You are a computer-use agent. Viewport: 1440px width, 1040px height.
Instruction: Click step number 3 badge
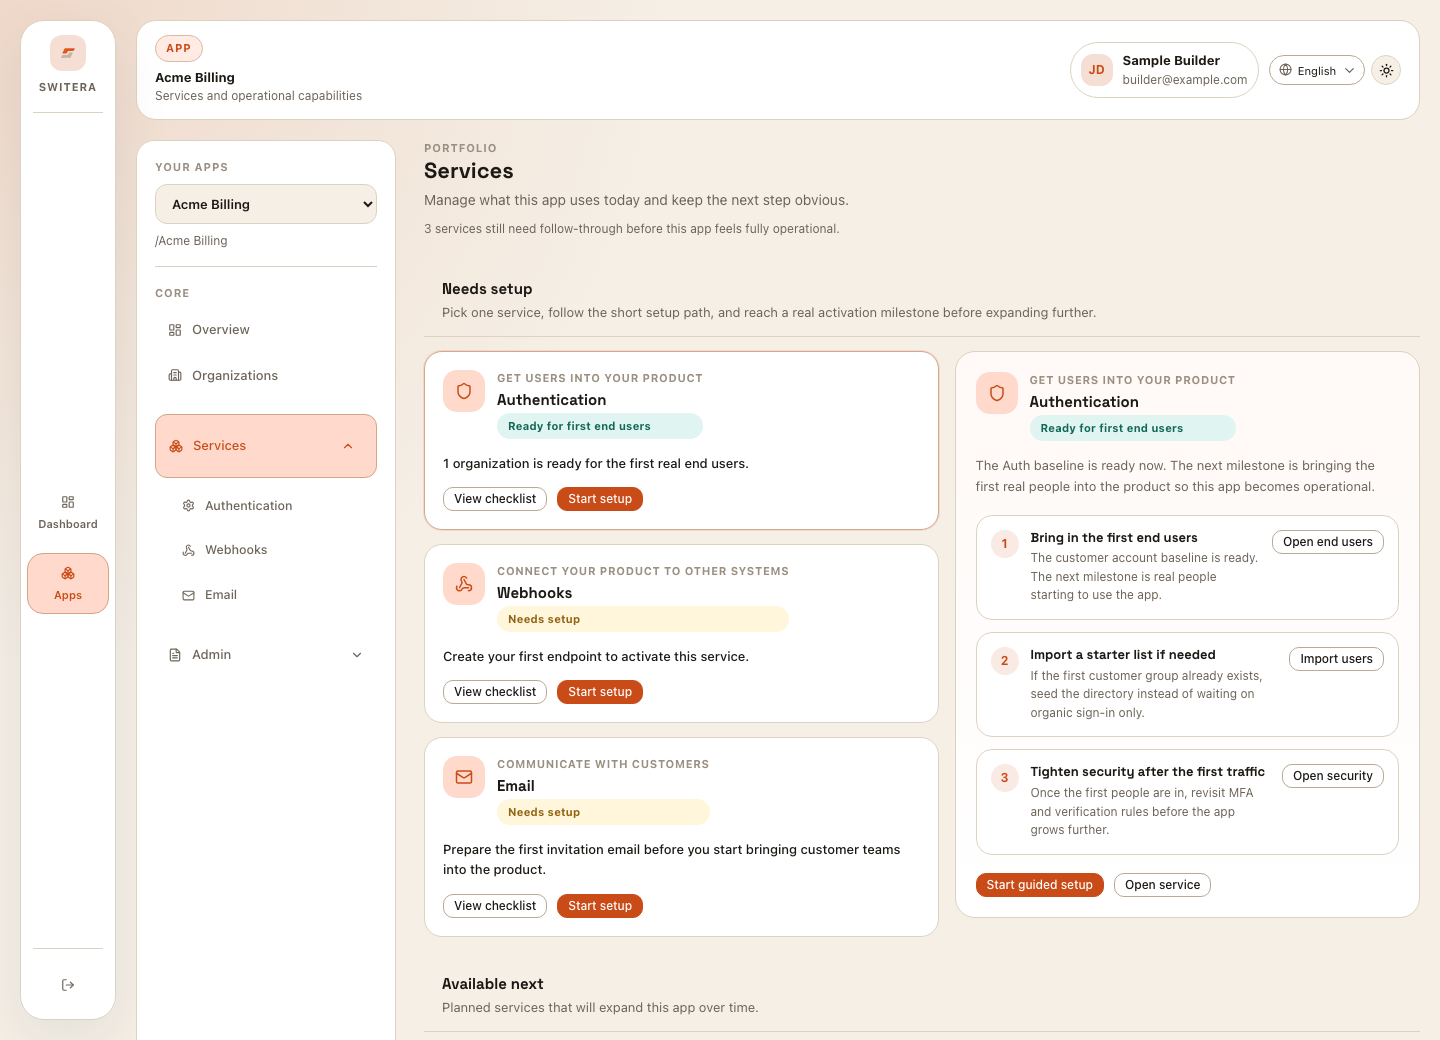(1005, 778)
